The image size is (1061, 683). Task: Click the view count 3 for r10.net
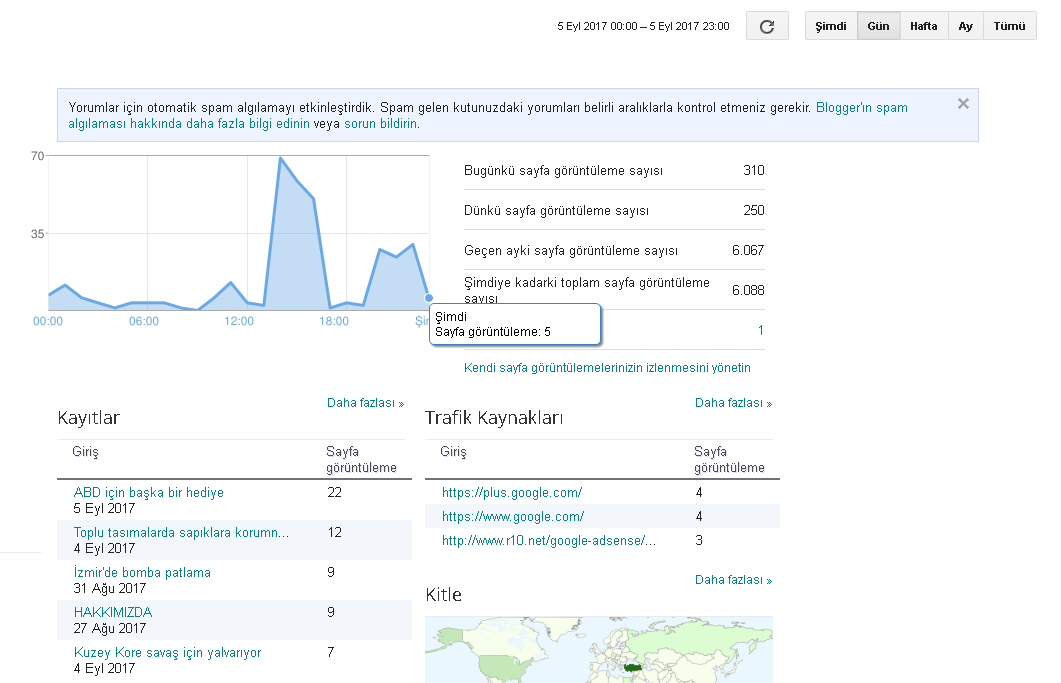point(699,541)
